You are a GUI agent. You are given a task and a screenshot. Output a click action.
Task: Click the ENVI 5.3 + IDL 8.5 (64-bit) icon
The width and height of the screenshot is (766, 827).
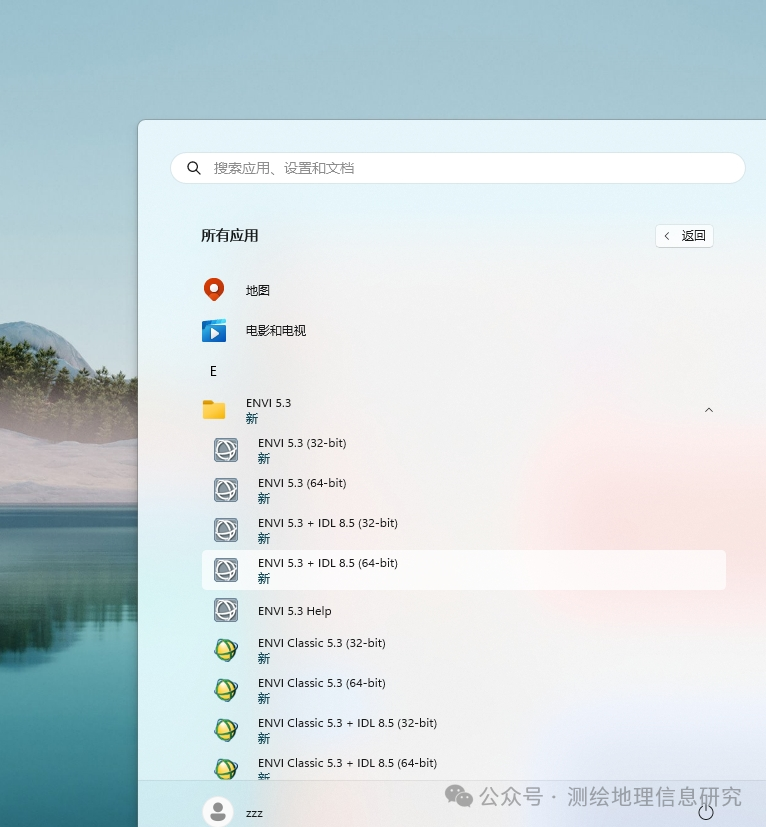(x=226, y=570)
